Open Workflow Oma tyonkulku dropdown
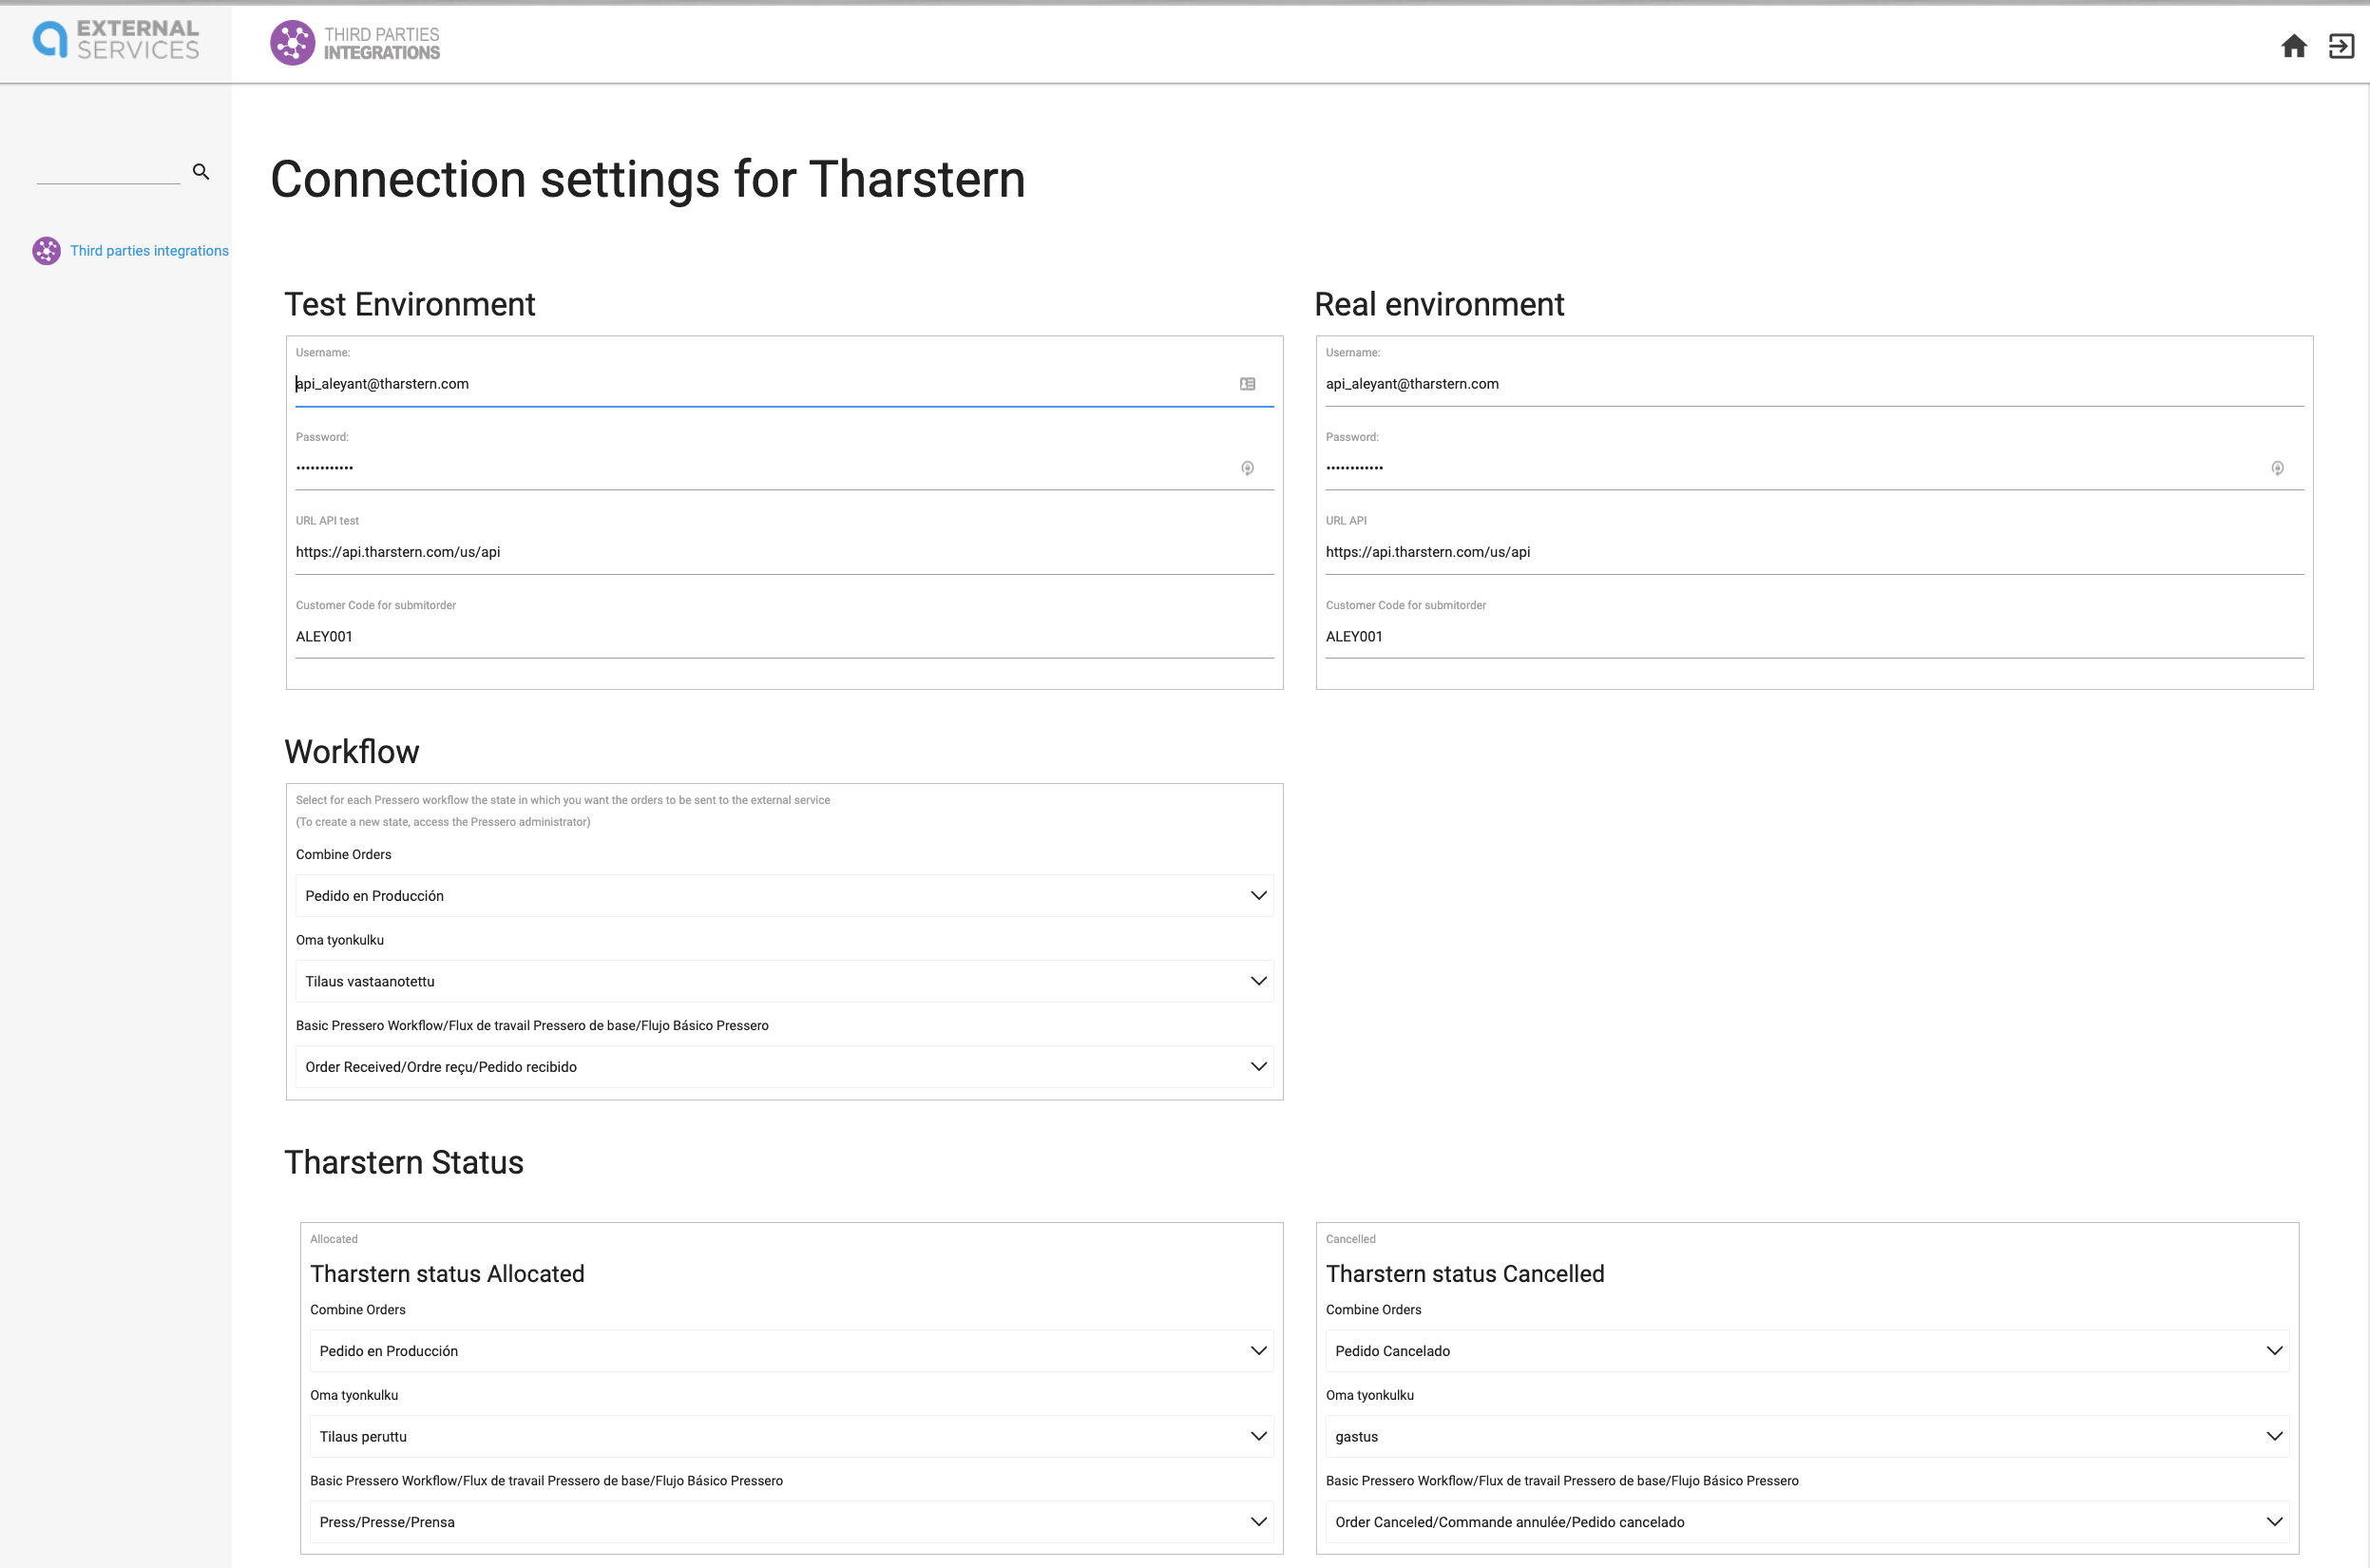 coord(784,982)
